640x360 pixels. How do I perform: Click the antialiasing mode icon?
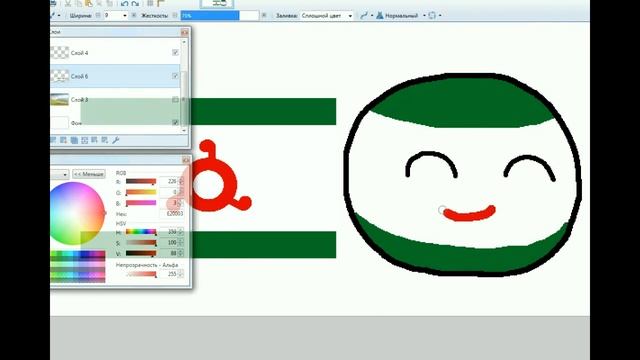coord(364,16)
